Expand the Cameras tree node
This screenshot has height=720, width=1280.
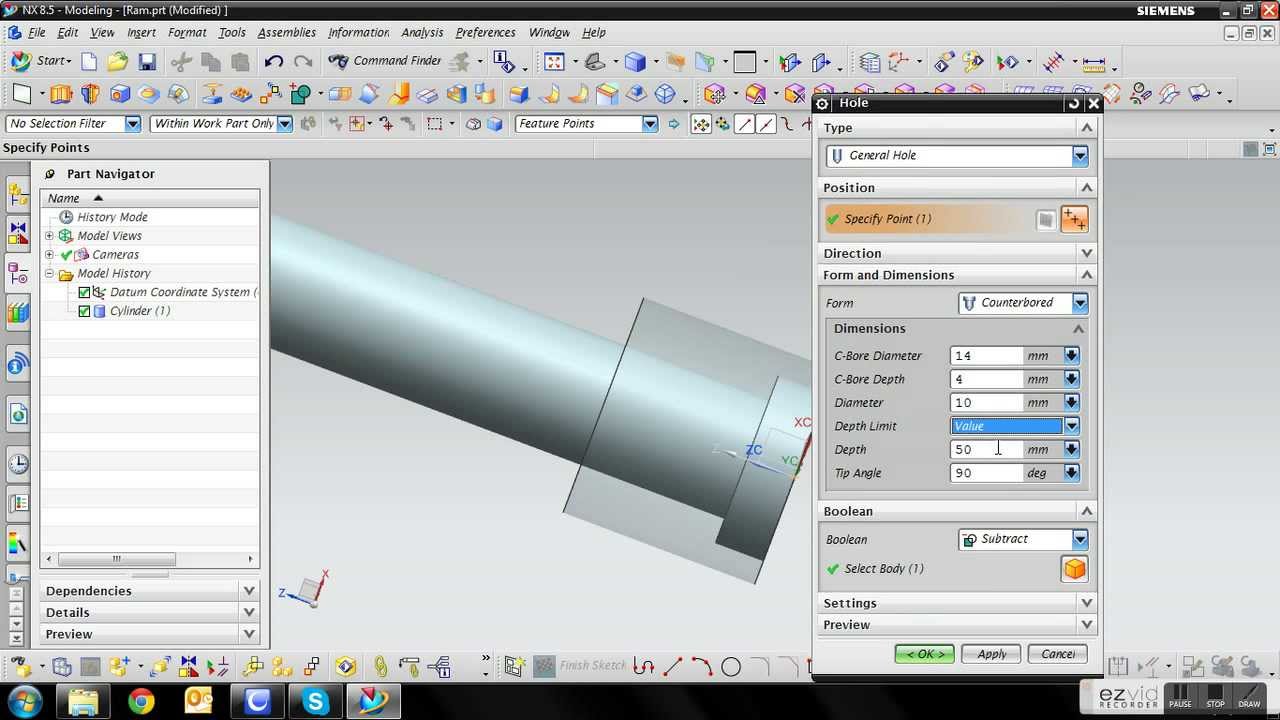pyautogui.click(x=49, y=255)
